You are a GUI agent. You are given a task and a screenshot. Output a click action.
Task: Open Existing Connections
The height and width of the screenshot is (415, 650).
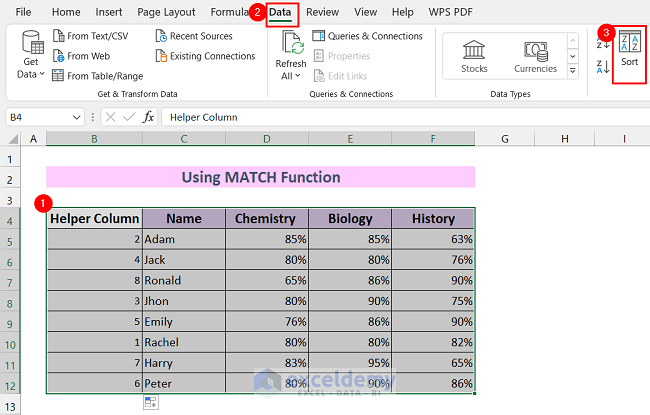click(162, 56)
